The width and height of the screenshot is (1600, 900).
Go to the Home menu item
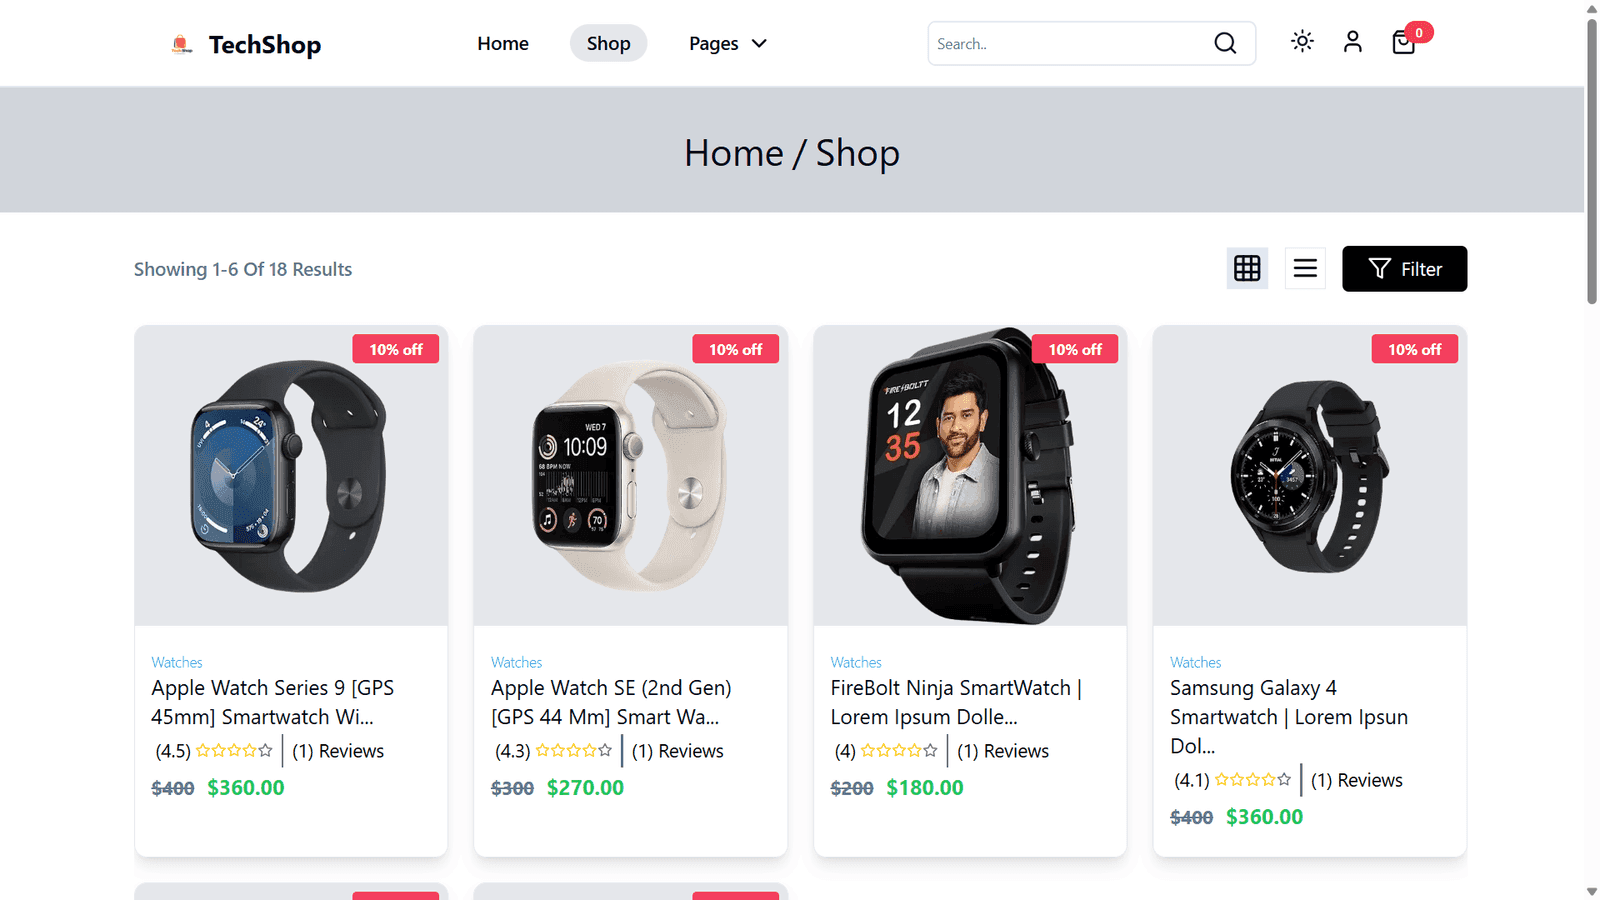coord(503,43)
